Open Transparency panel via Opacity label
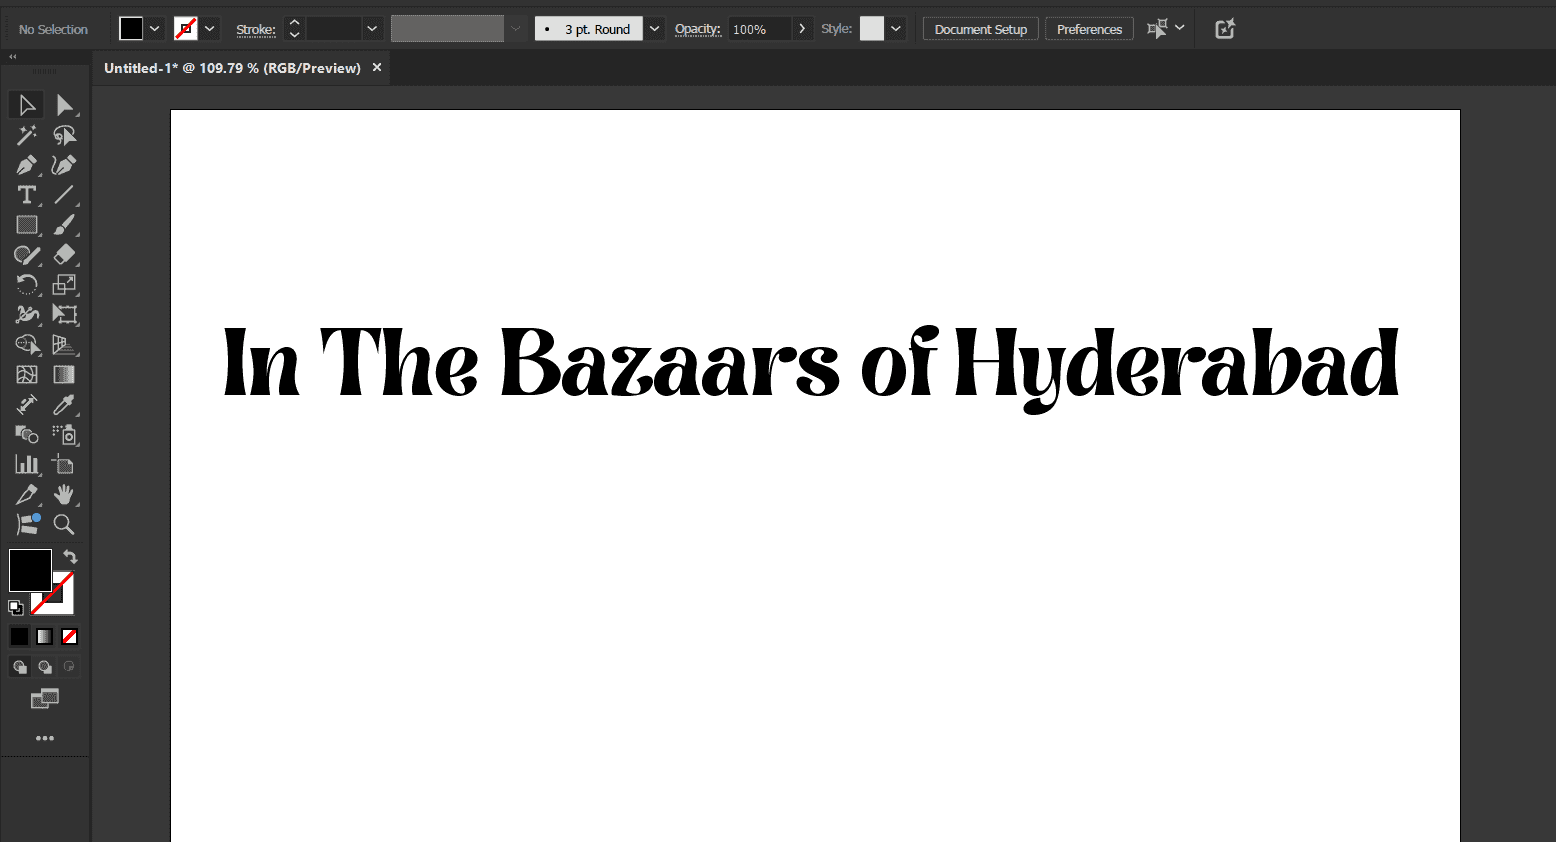 (698, 29)
